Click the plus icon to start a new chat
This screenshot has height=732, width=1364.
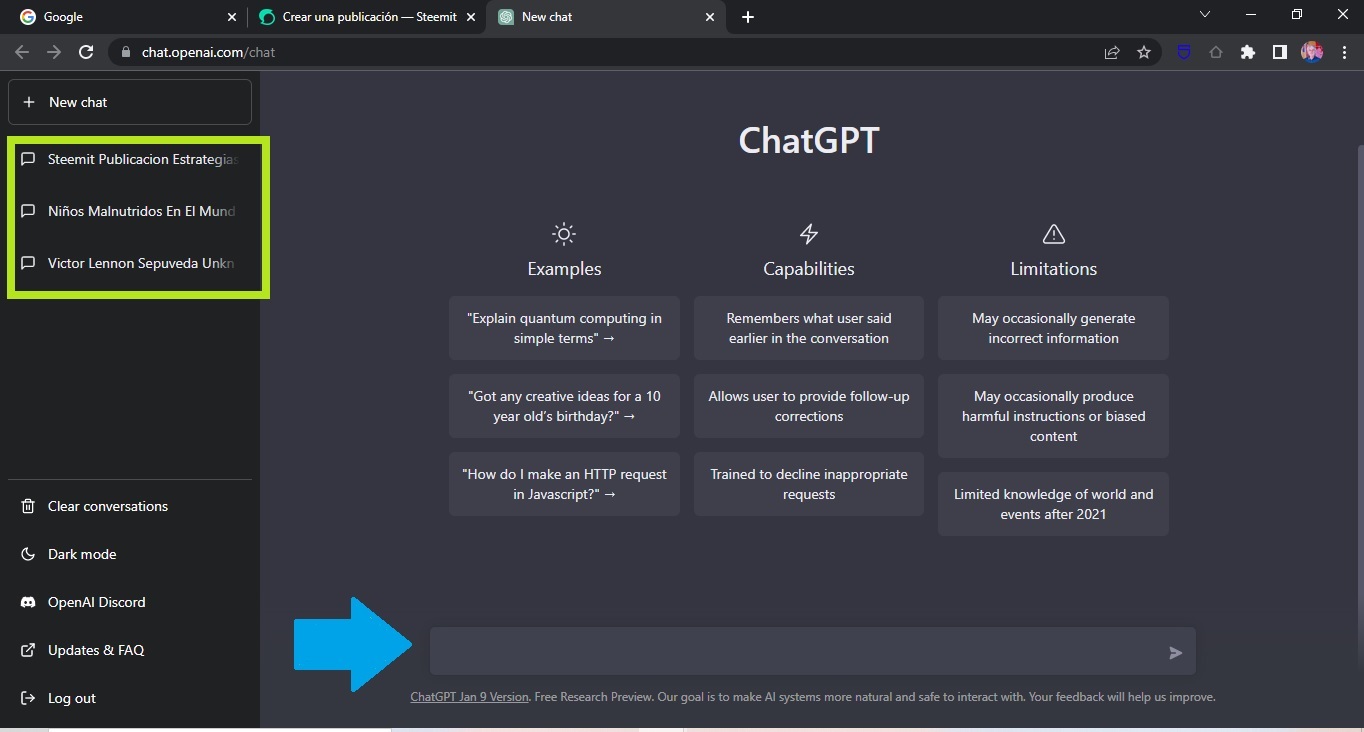click(x=28, y=102)
